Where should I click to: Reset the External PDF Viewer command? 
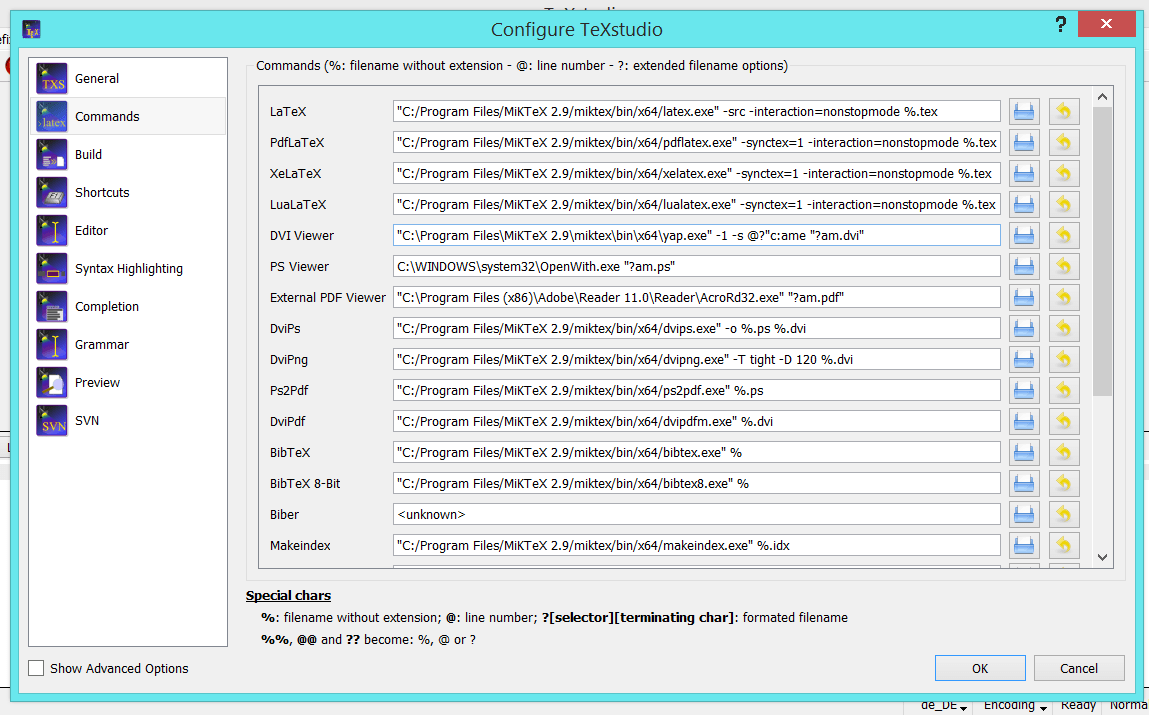(1063, 297)
